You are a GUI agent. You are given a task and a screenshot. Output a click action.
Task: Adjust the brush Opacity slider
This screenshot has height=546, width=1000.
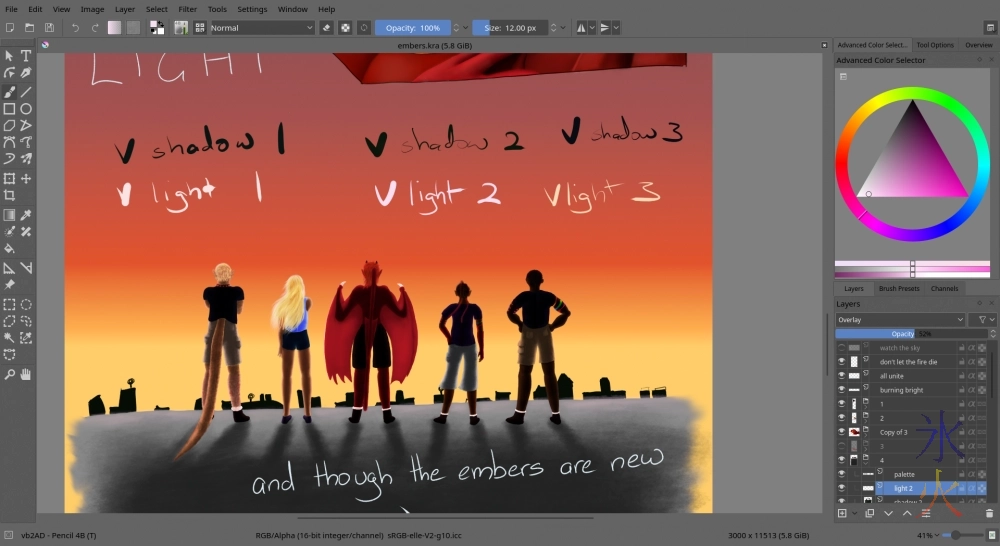coord(413,28)
